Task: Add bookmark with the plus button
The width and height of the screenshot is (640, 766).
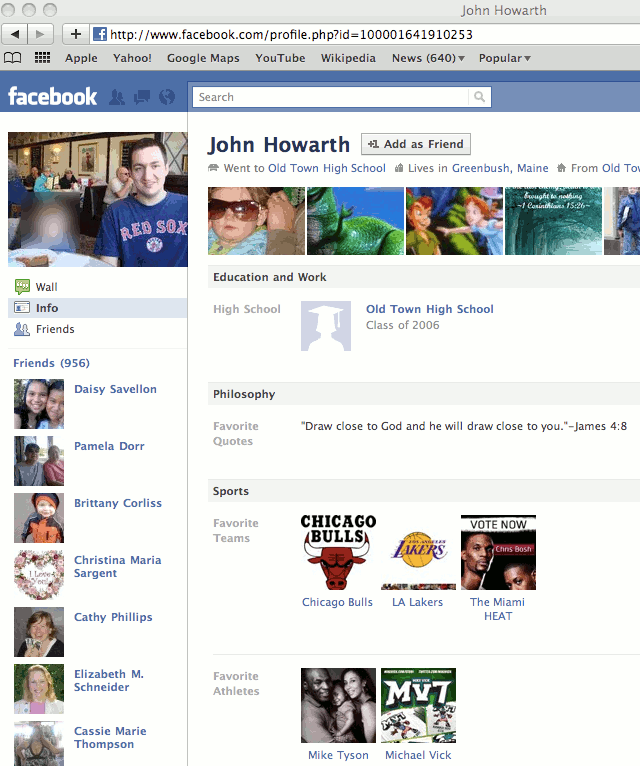Action: pyautogui.click(x=76, y=34)
